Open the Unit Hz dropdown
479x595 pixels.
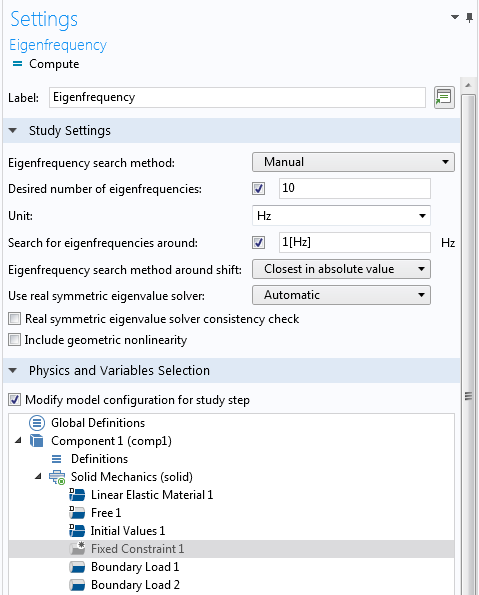(x=341, y=216)
